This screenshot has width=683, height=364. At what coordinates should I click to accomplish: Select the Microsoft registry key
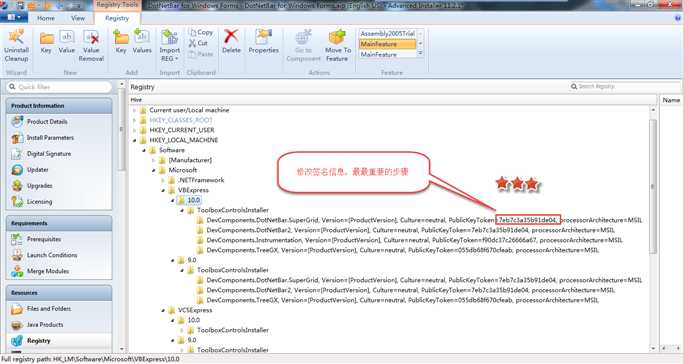[x=183, y=170]
